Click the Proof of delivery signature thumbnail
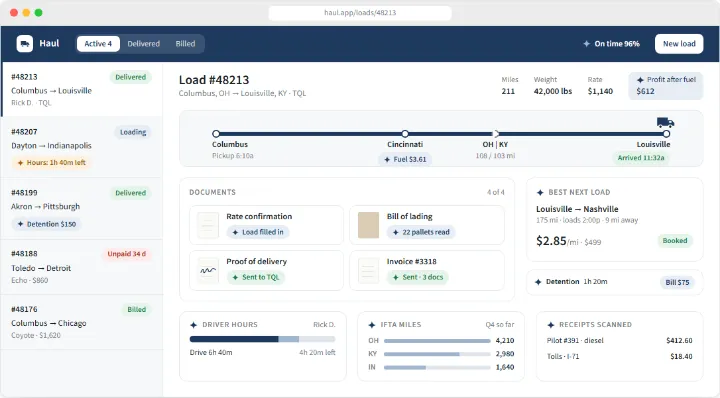The width and height of the screenshot is (720, 398). 208,270
